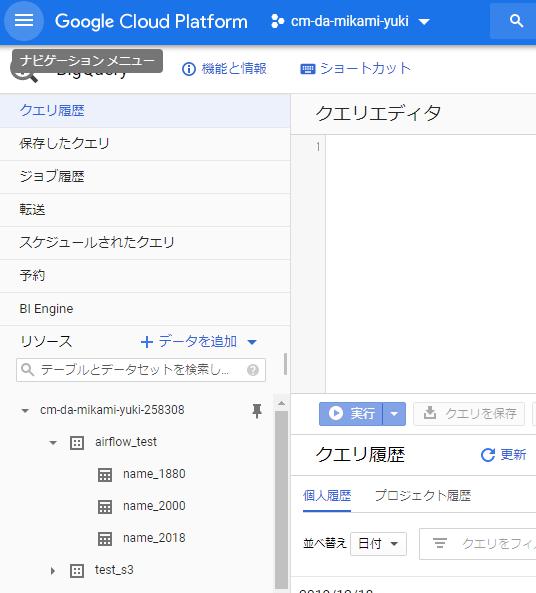Click the pin icon for cm-da-mikami-yuki-258308

[x=257, y=411]
